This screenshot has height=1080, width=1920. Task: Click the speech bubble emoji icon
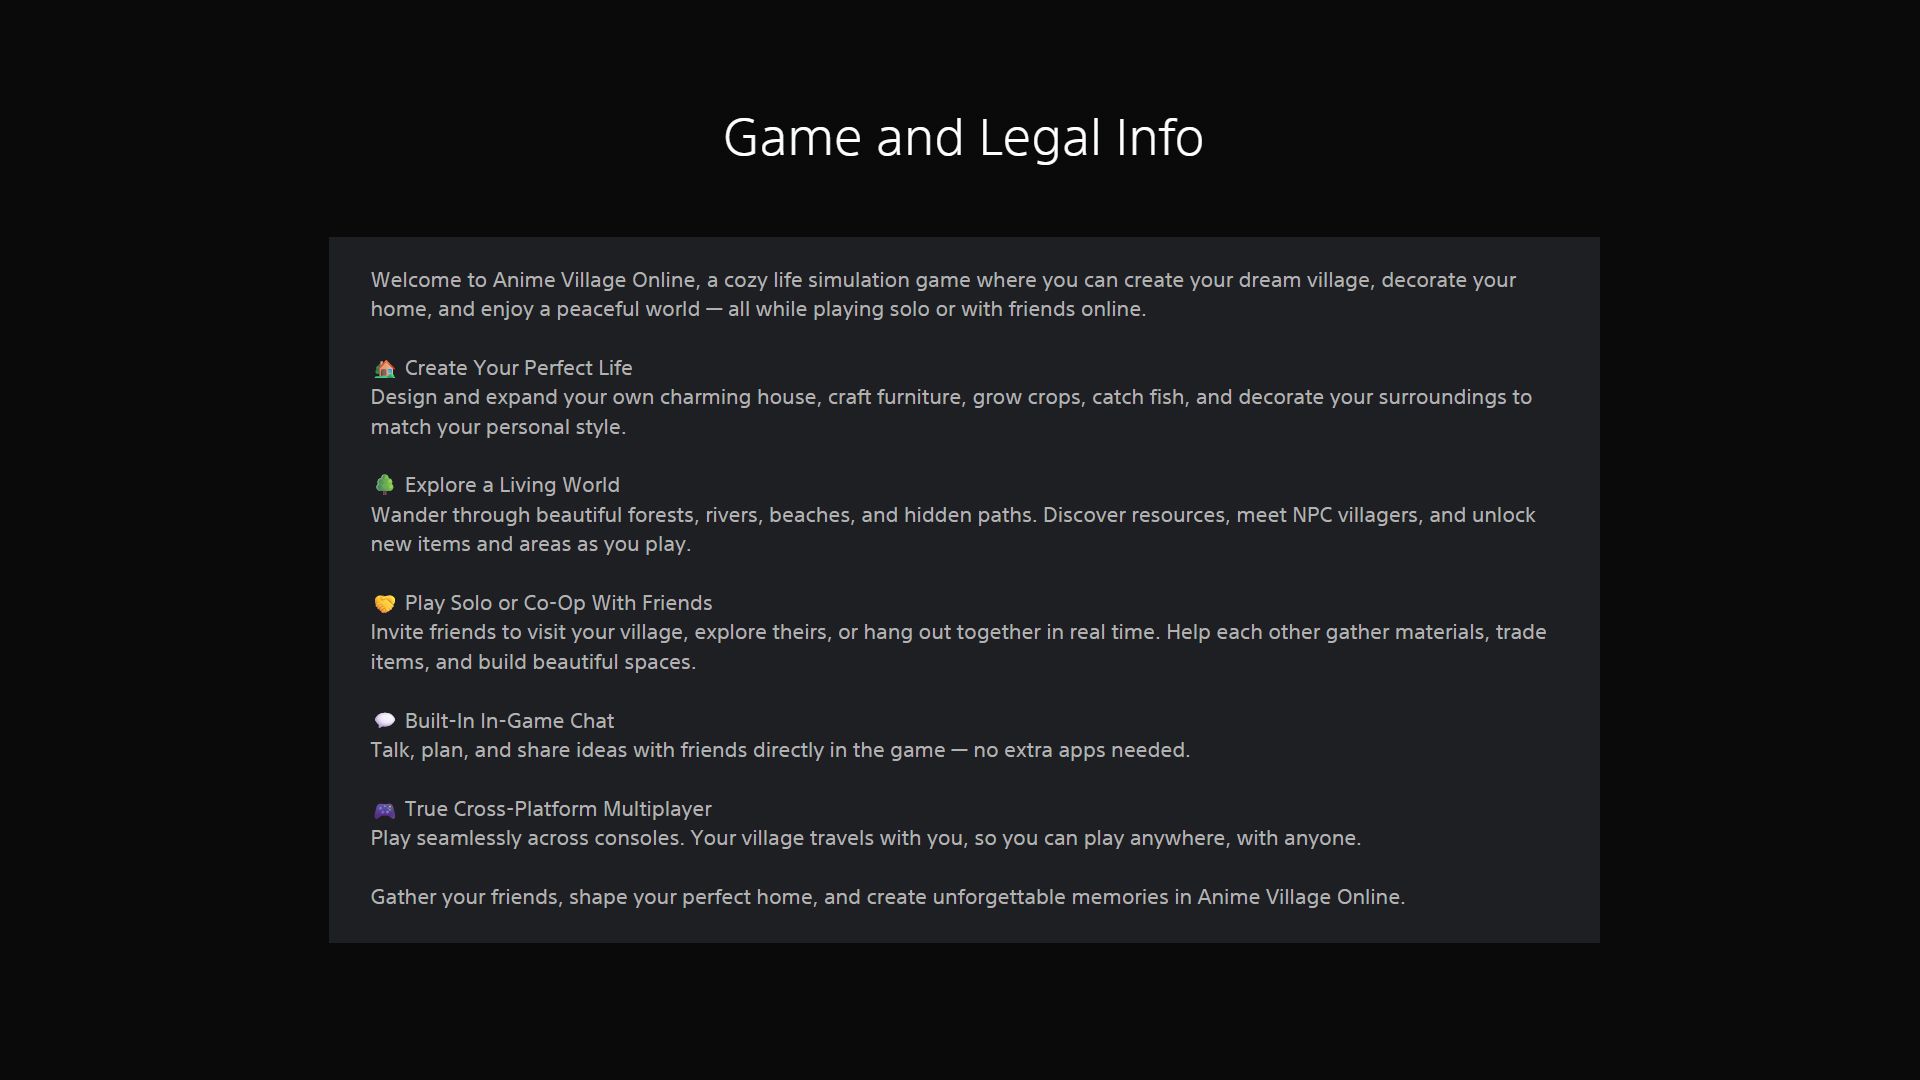[384, 721]
